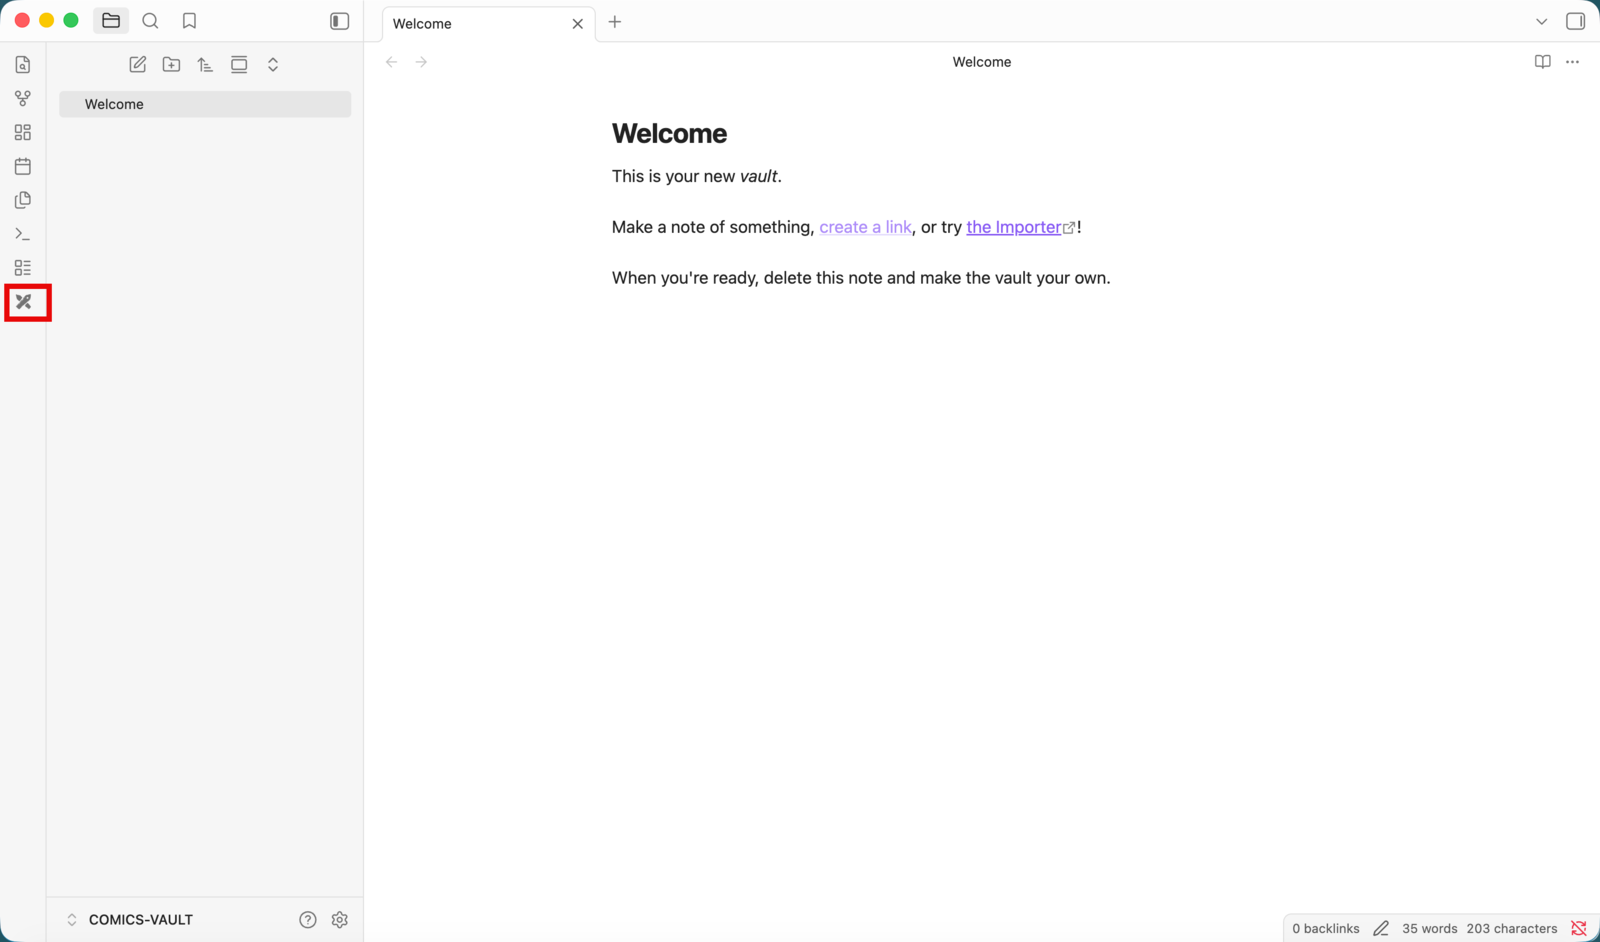Open command palette terminal icon
This screenshot has height=942, width=1600.
tap(23, 234)
